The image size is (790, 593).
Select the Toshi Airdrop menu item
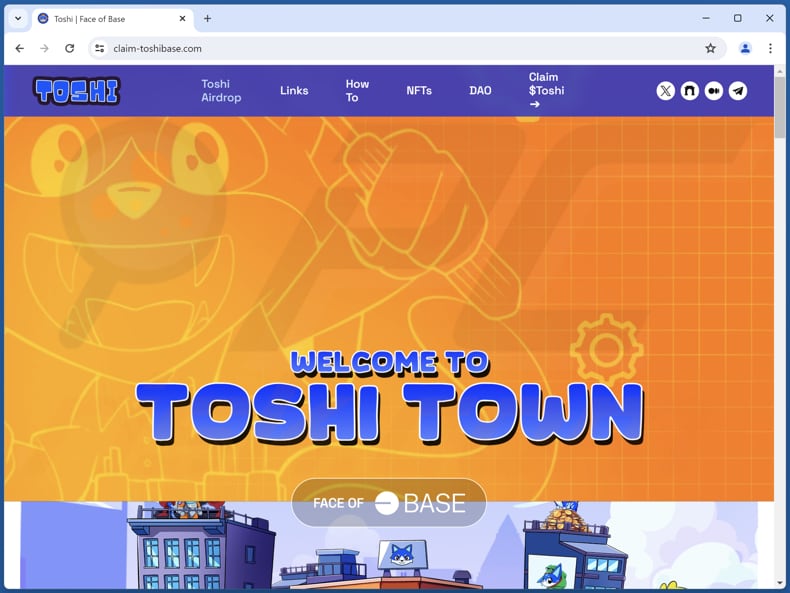pyautogui.click(x=220, y=91)
